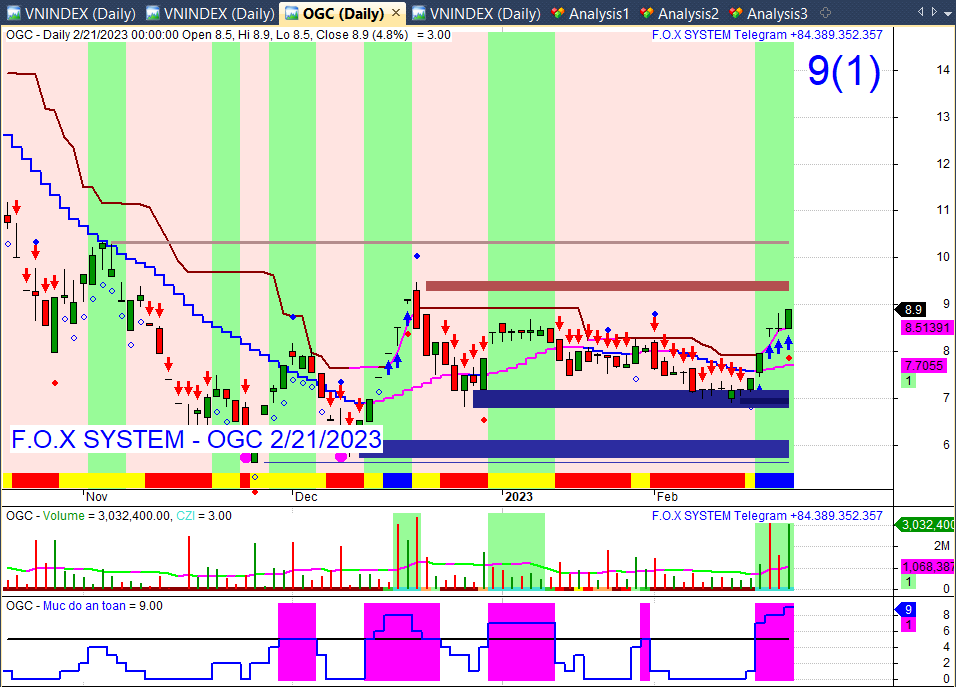The image size is (956, 687).
Task: Select the red resistance zone near 9.4
Action: (607, 286)
